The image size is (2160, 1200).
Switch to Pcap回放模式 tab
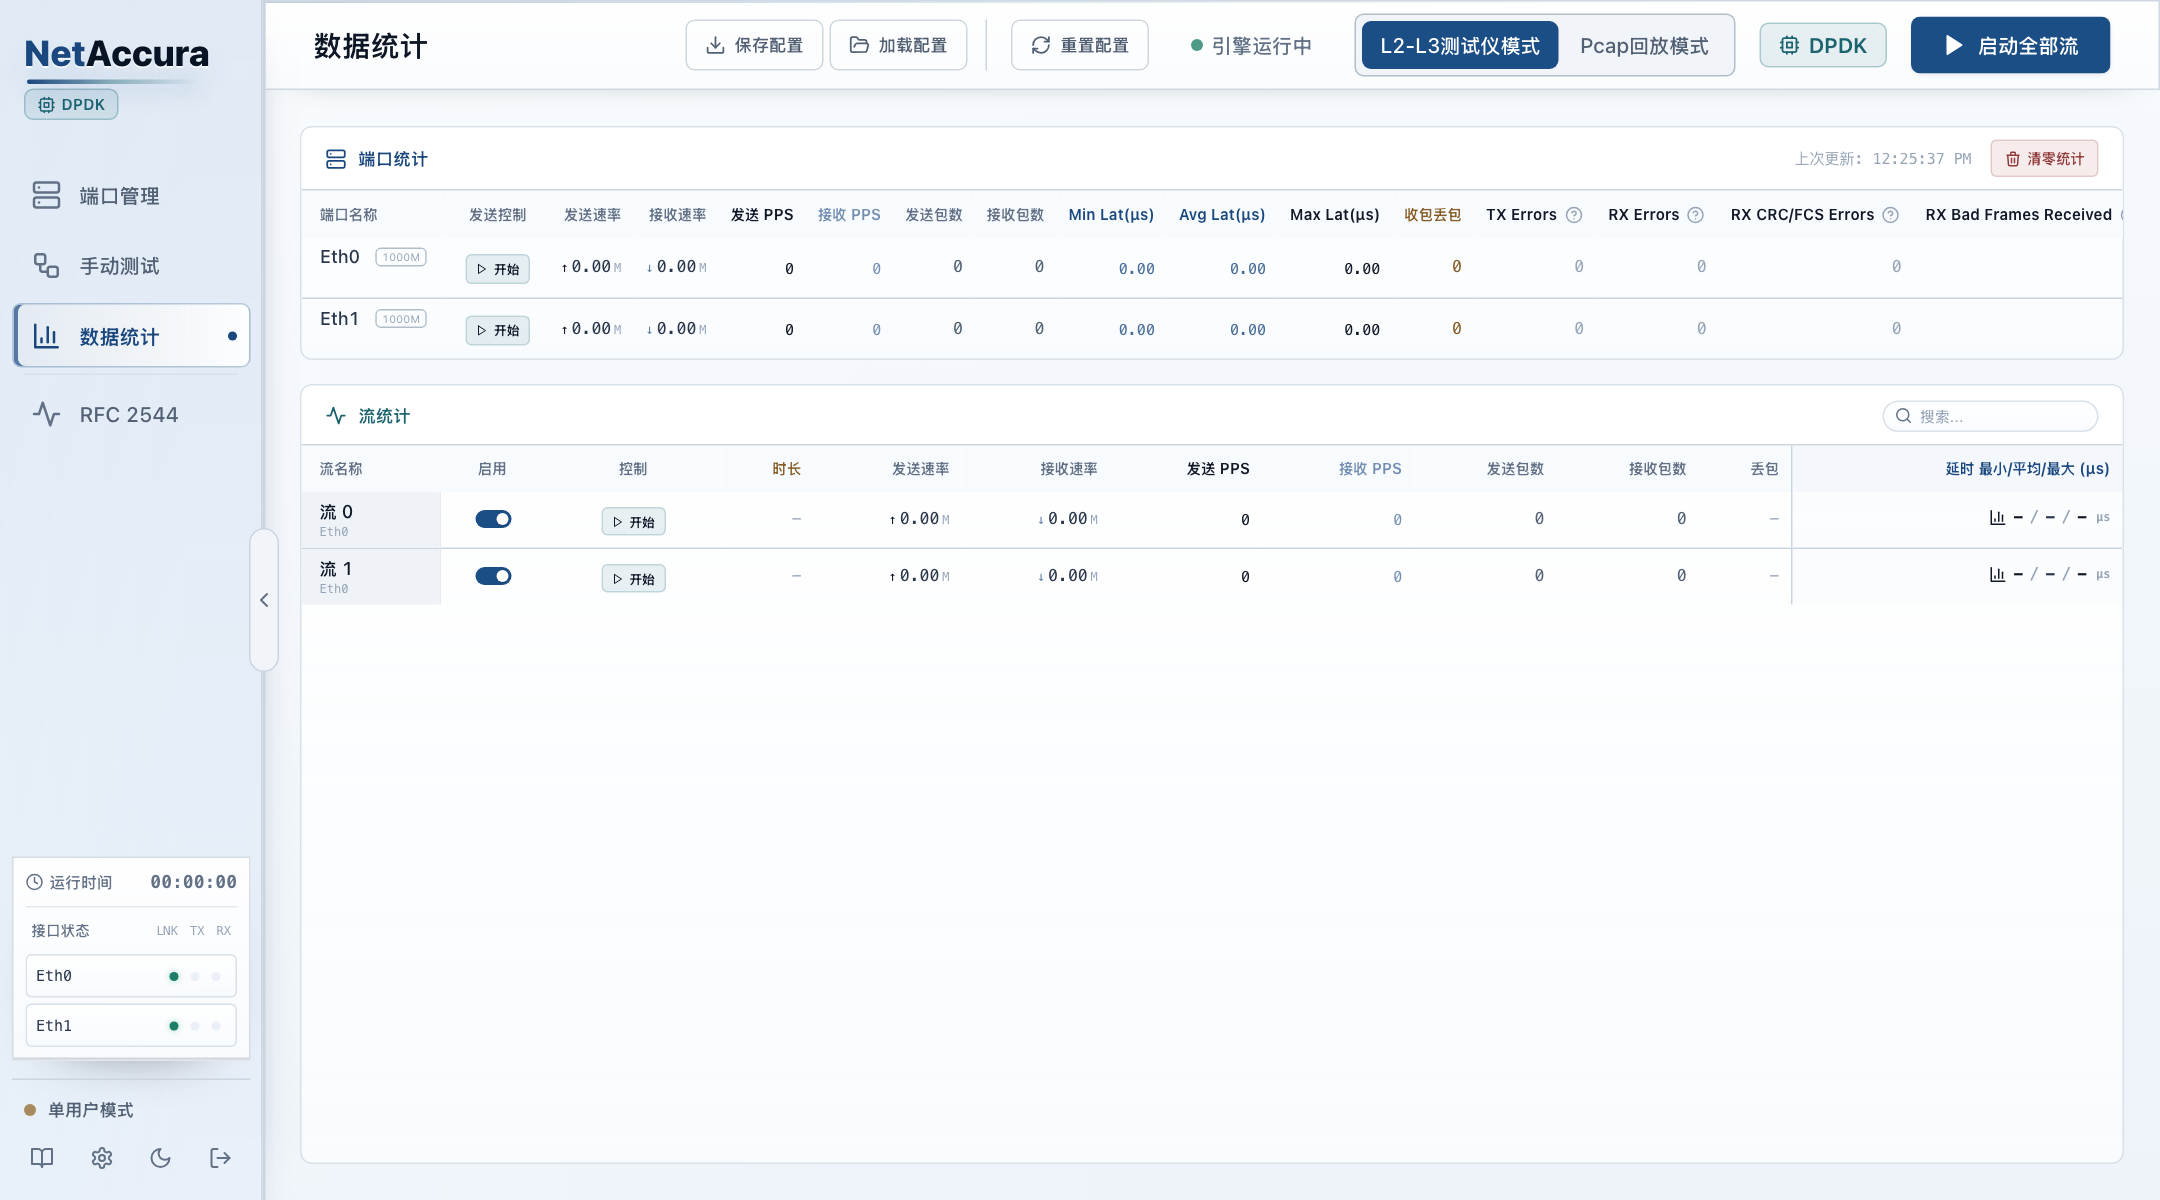(x=1644, y=46)
